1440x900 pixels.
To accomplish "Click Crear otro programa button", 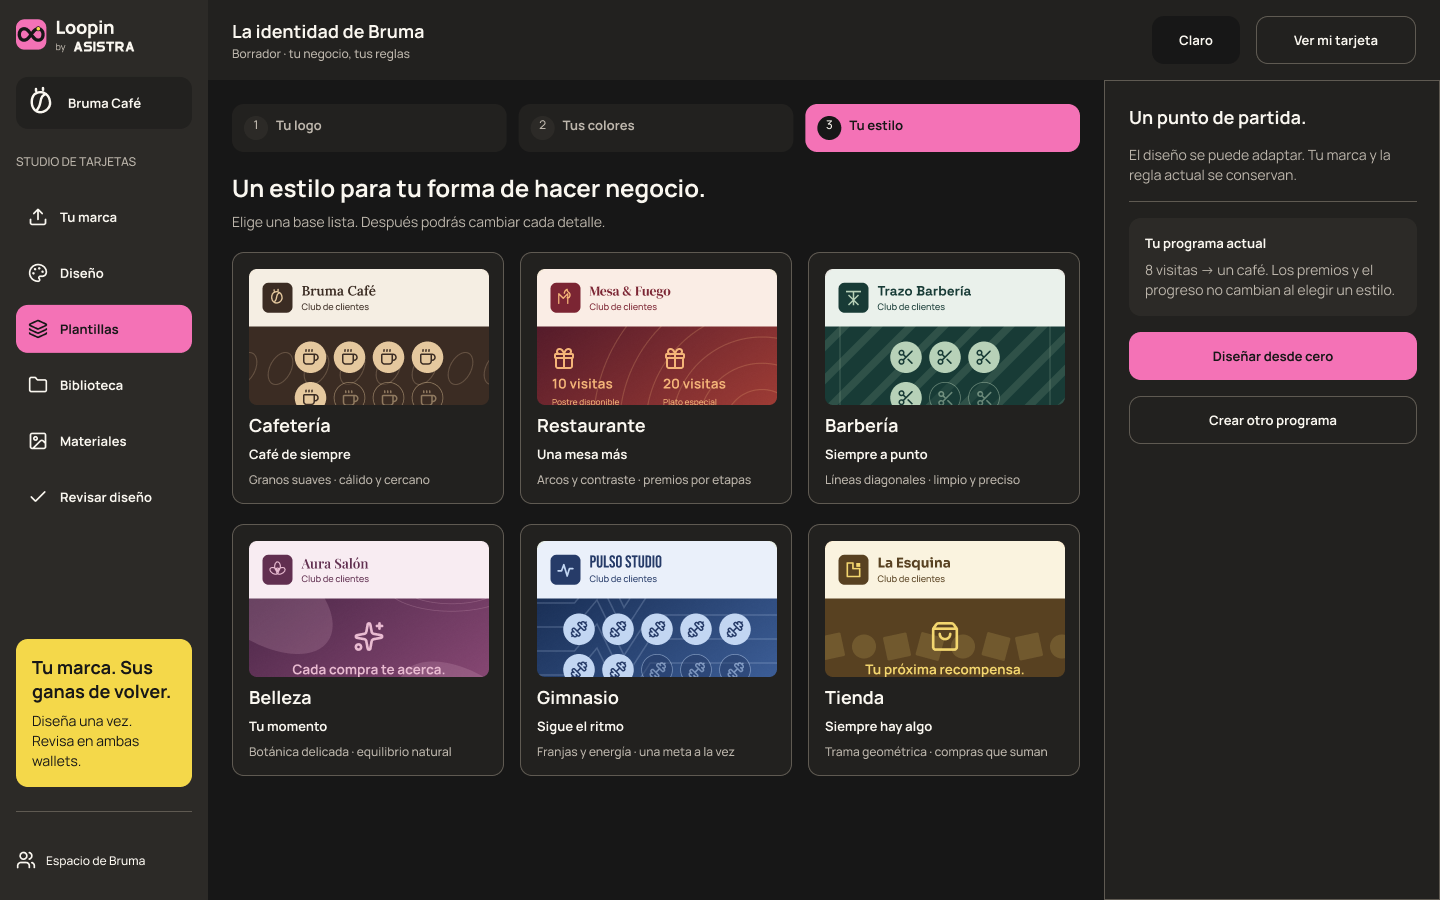I will coord(1273,420).
